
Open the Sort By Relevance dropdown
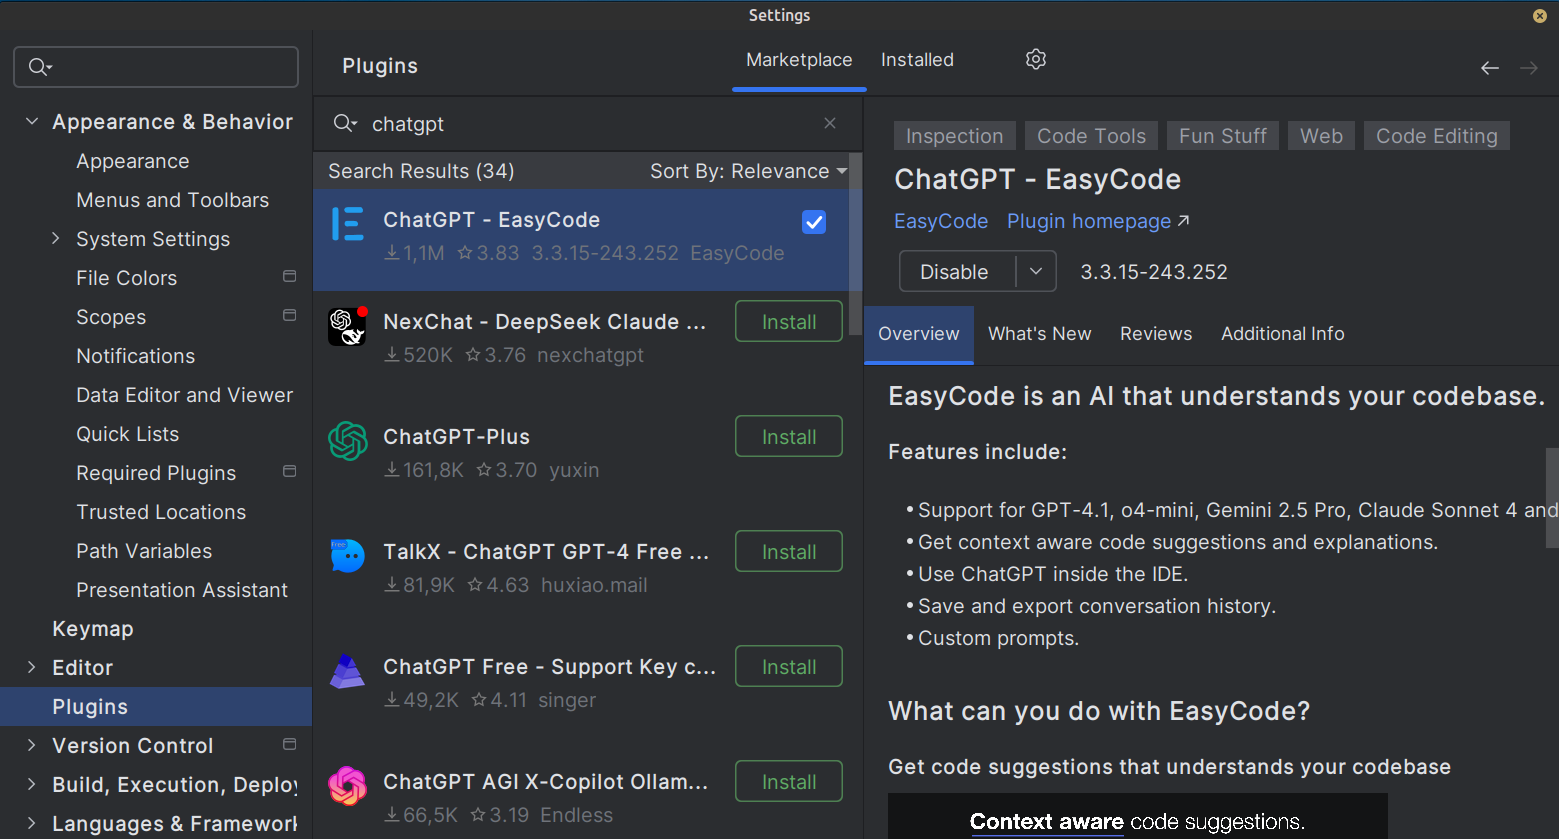[x=748, y=171]
